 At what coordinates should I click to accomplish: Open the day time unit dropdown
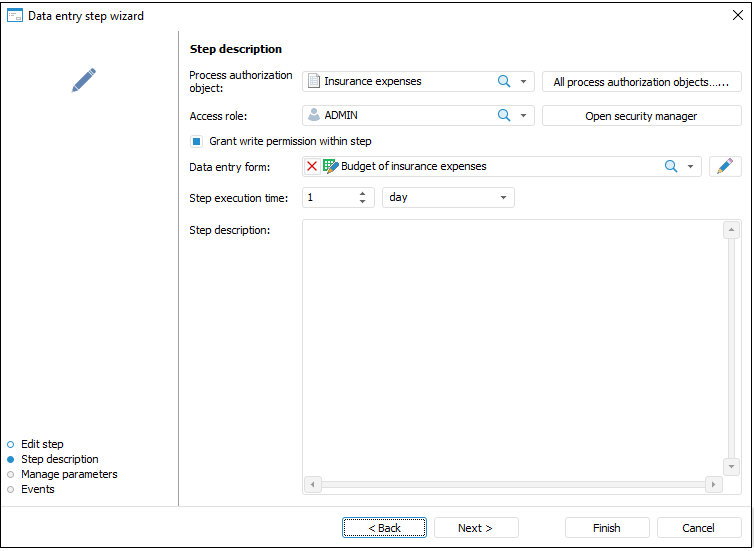coord(503,198)
